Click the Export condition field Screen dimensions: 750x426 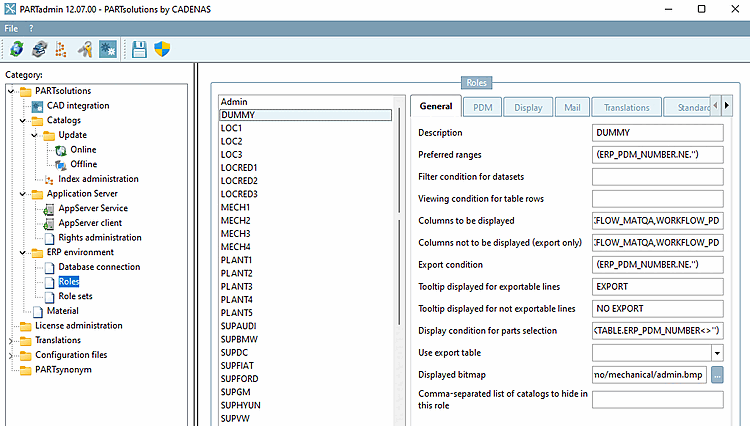(658, 265)
